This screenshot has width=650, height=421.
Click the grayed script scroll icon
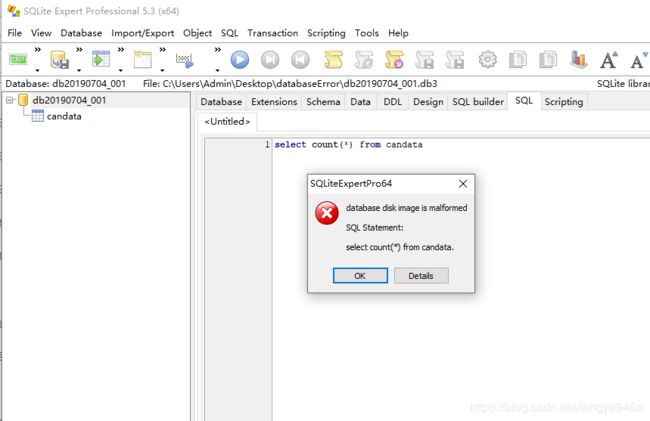pyautogui.click(x=364, y=60)
